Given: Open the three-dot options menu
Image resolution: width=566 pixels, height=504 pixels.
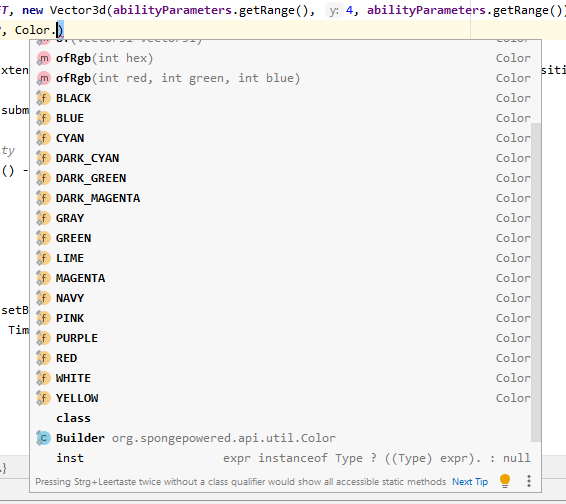Looking at the screenshot, I should point(529,481).
